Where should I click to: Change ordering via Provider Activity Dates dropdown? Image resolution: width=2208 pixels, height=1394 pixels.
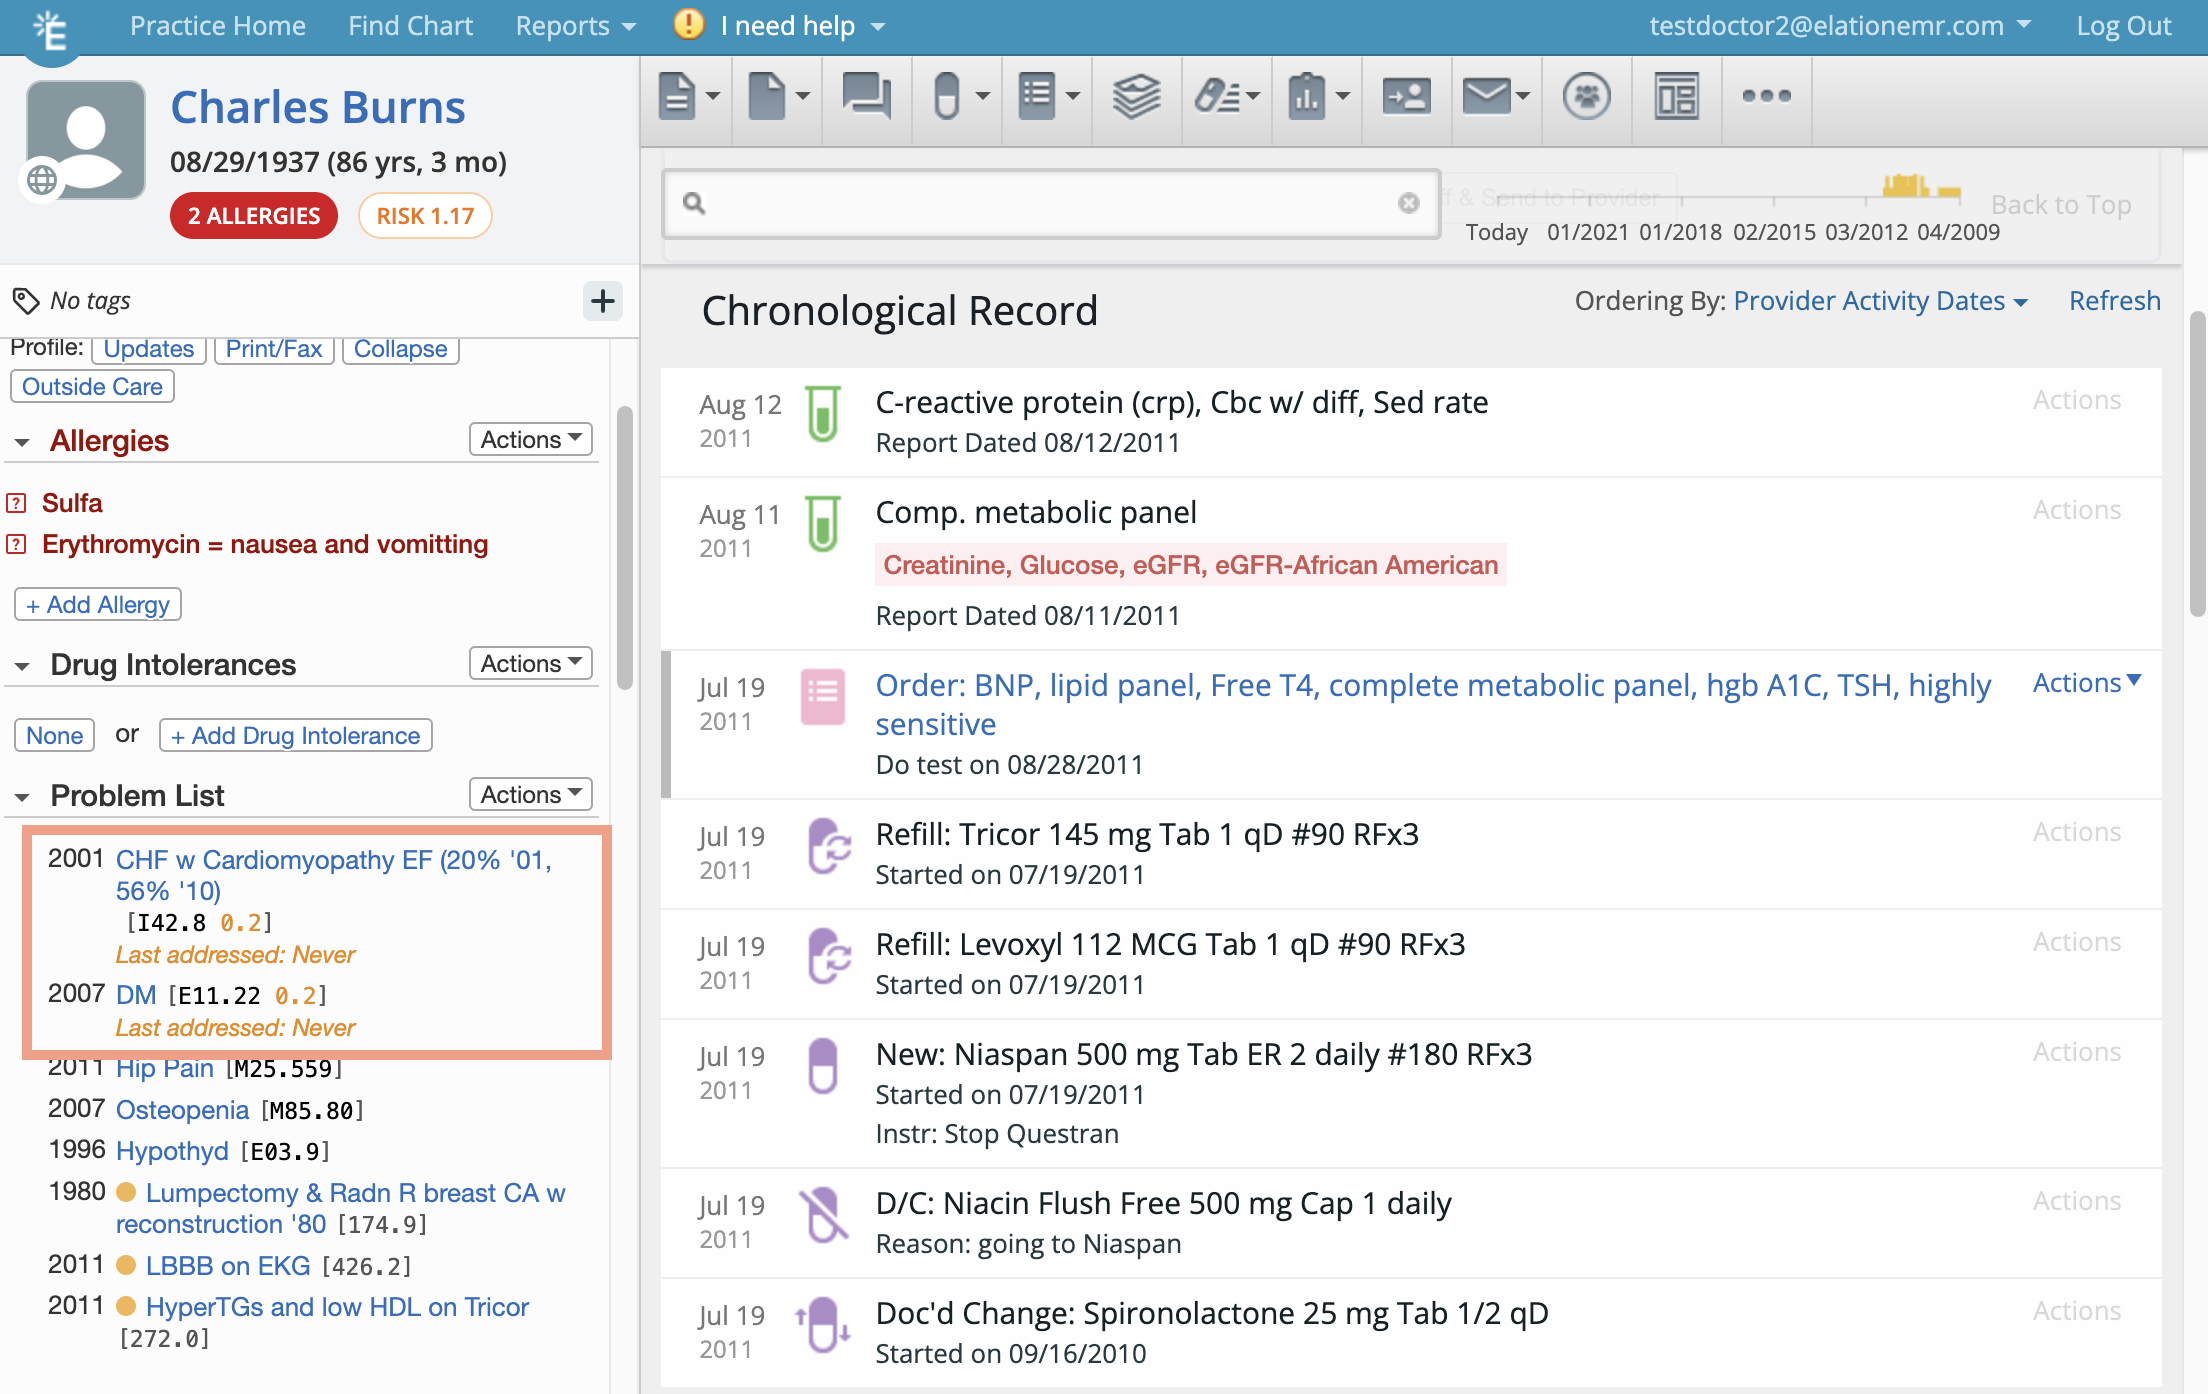1880,301
